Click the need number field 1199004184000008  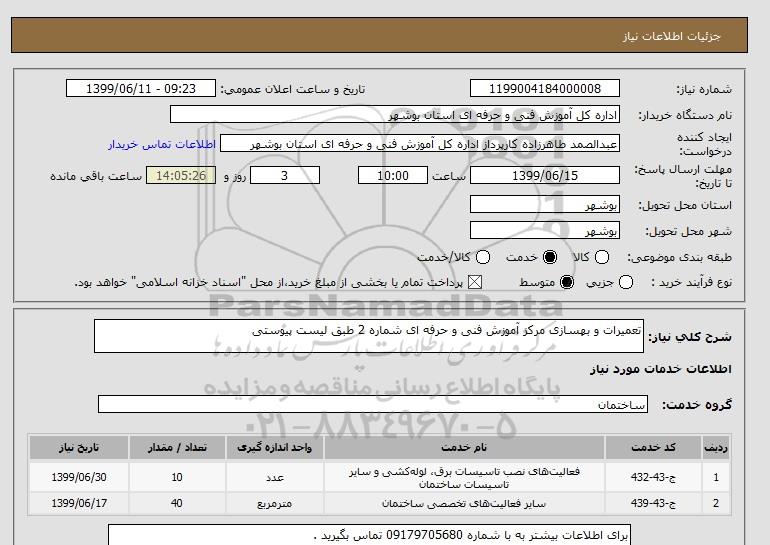[545, 88]
